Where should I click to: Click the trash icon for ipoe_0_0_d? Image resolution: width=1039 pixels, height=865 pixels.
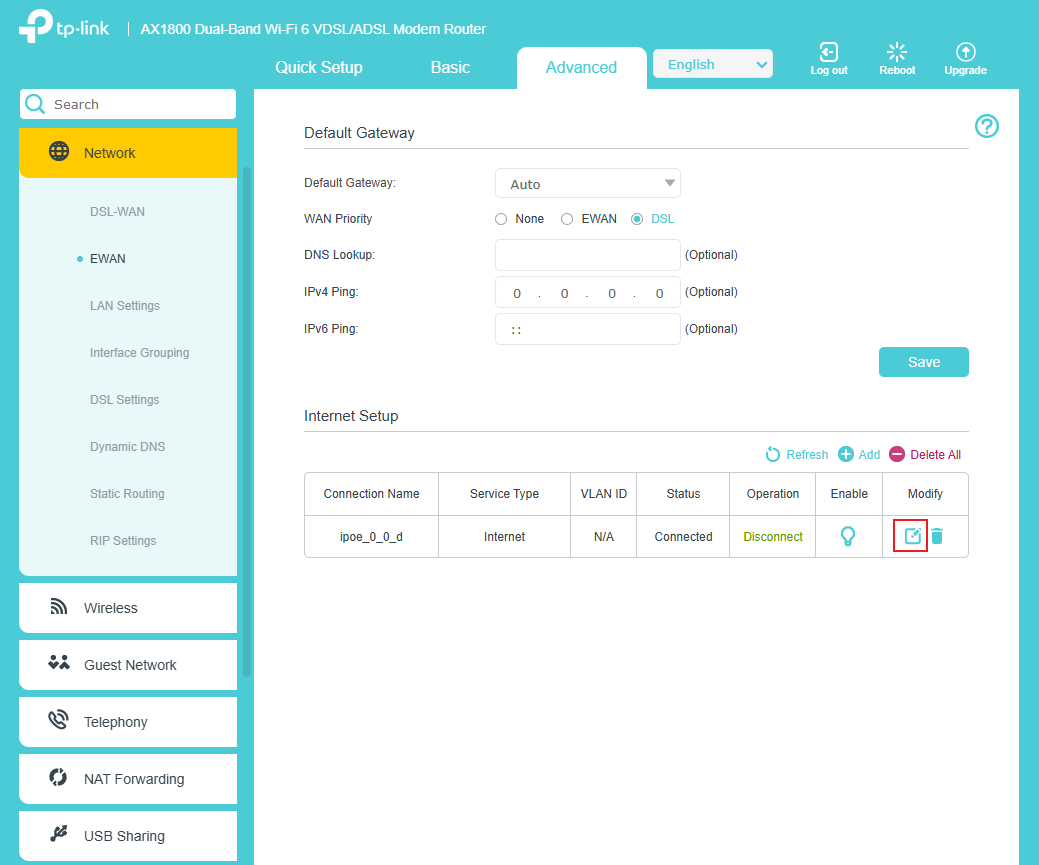(937, 537)
